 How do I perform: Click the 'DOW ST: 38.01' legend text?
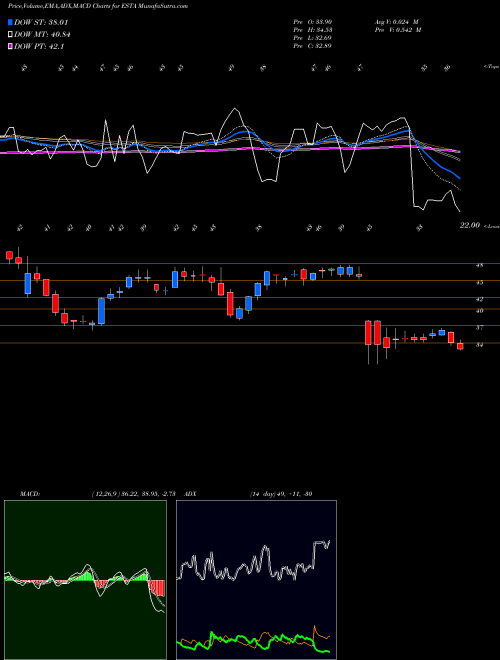coord(41,22)
